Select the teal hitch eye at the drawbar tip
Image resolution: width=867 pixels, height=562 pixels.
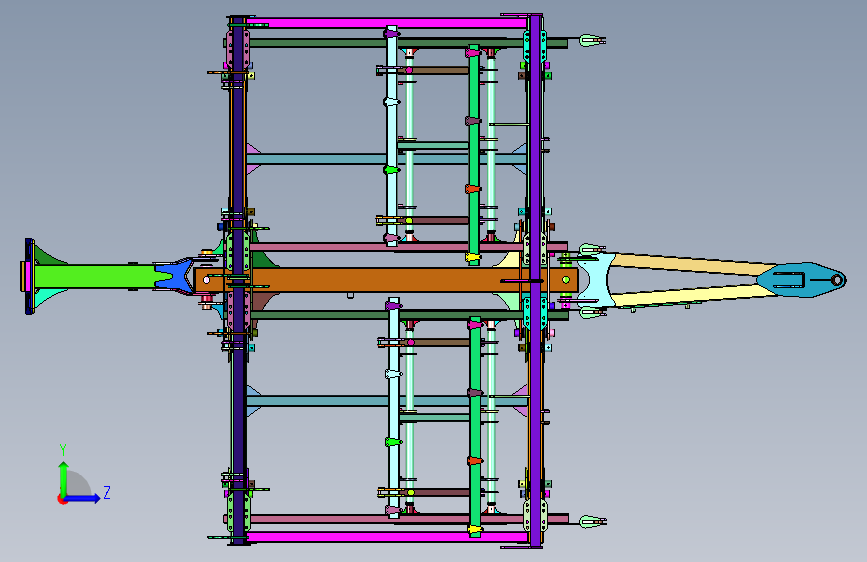(x=801, y=280)
